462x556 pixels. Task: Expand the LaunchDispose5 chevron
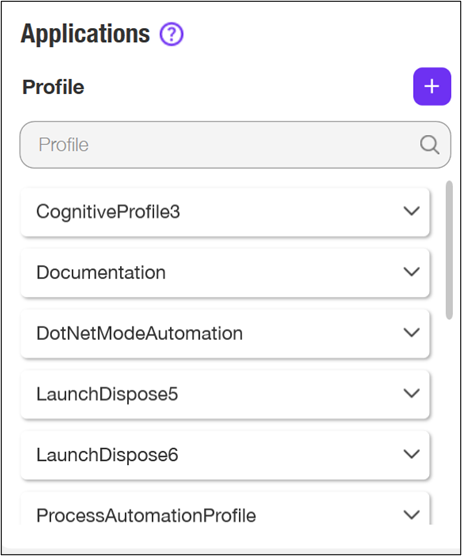411,393
